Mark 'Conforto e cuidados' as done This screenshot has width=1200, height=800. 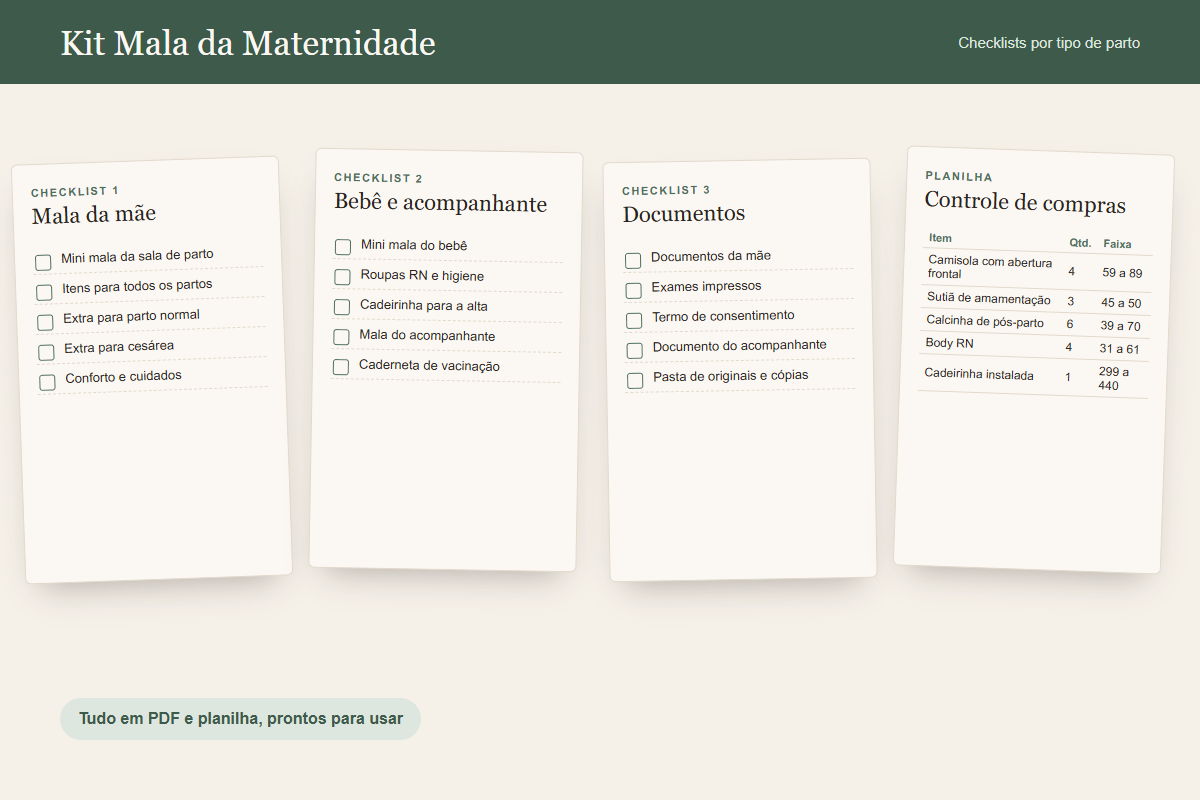[47, 382]
